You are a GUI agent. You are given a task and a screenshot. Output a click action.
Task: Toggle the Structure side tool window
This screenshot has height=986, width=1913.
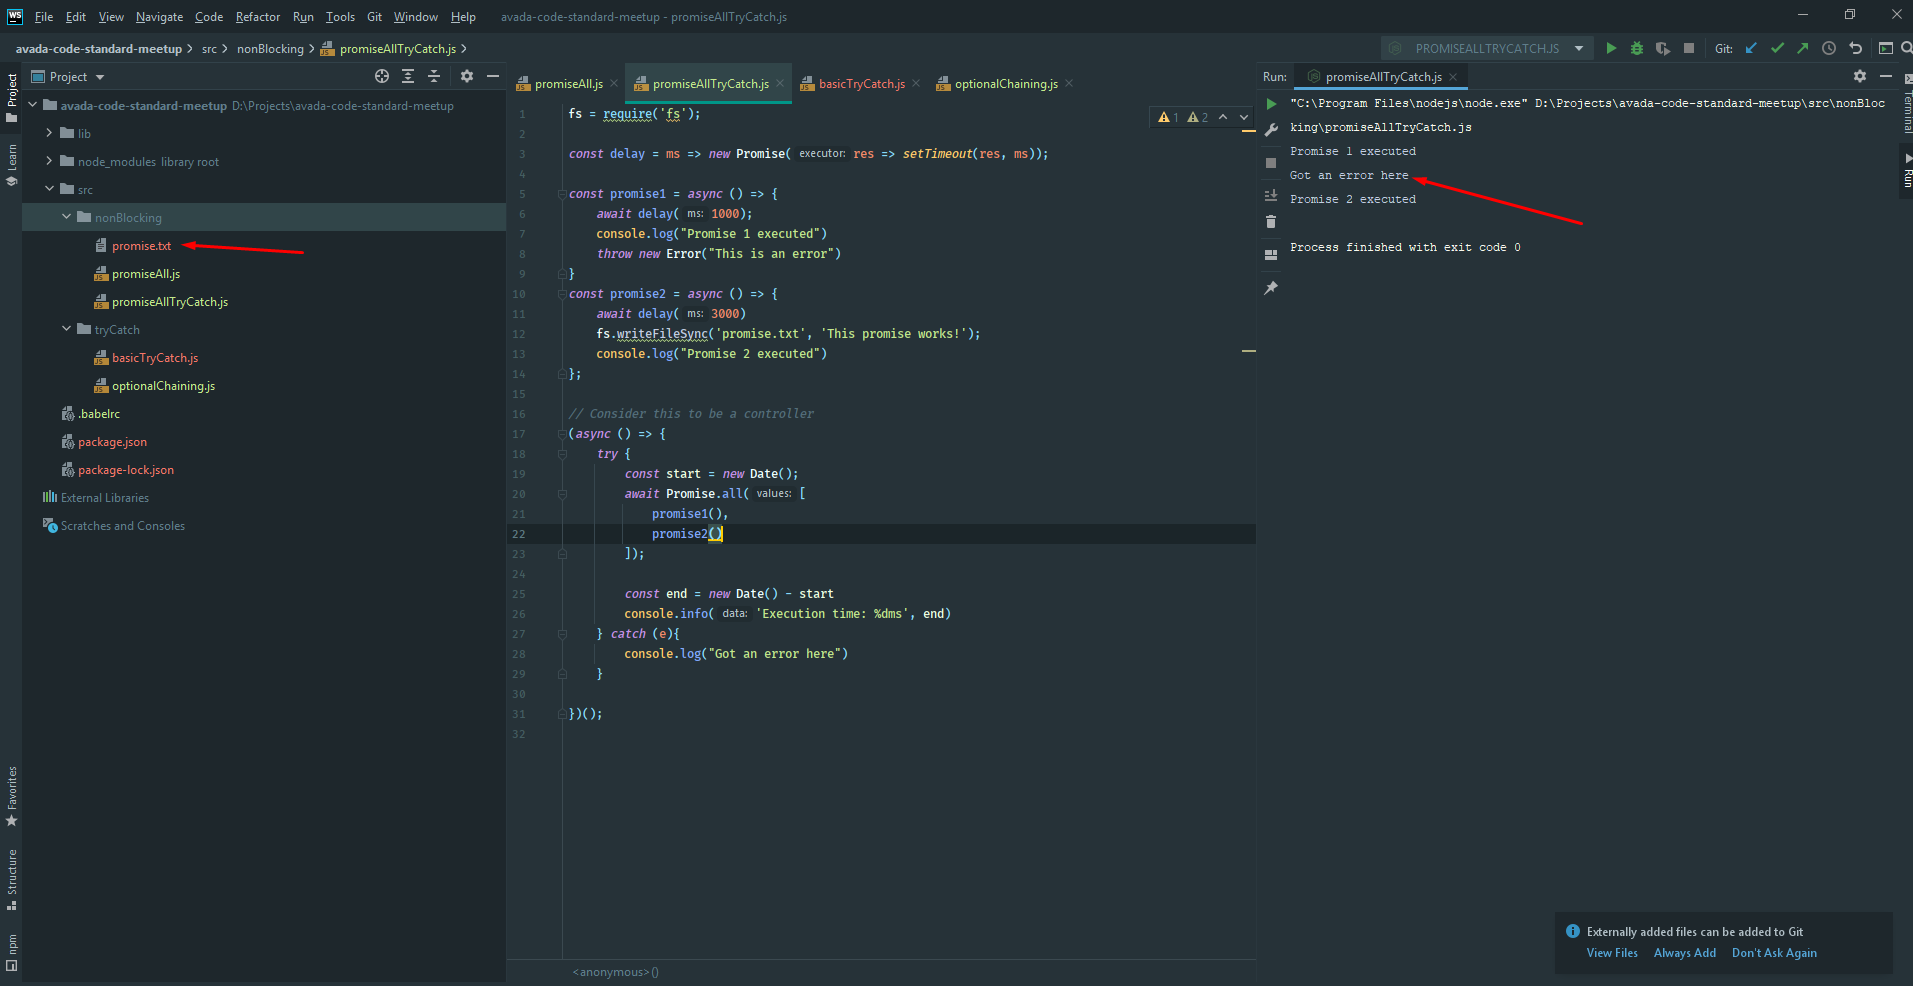coord(12,880)
